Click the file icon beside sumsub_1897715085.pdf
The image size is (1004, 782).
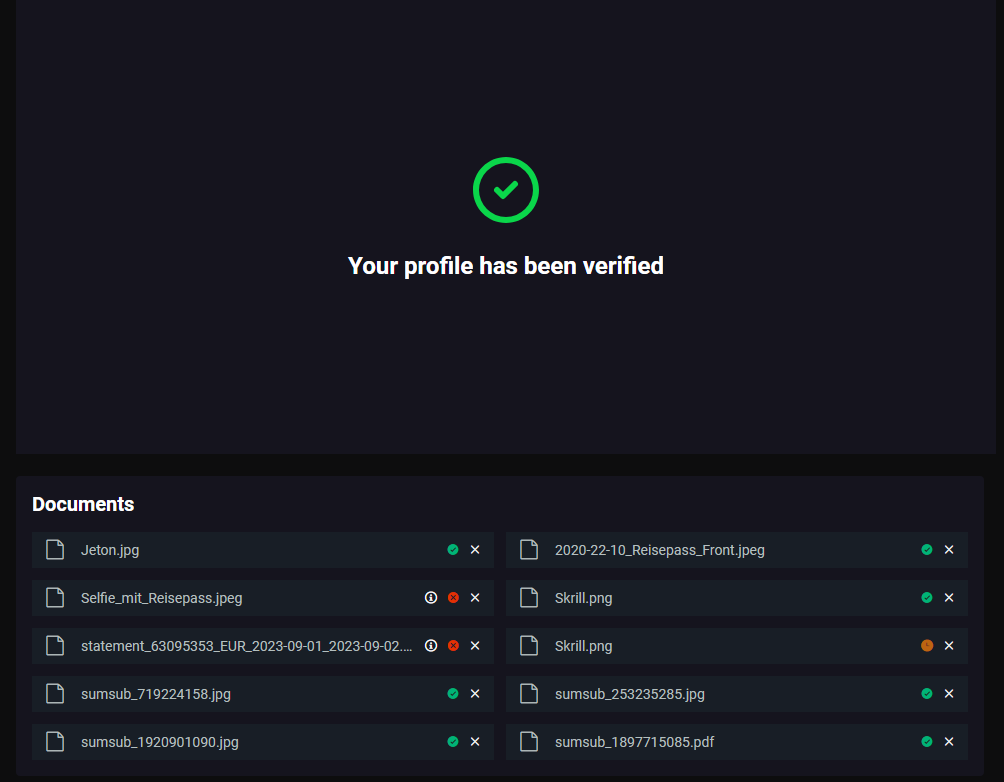530,742
